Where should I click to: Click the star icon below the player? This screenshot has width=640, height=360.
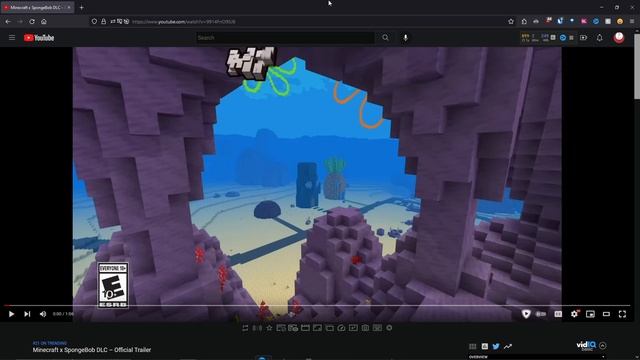click(x=269, y=328)
